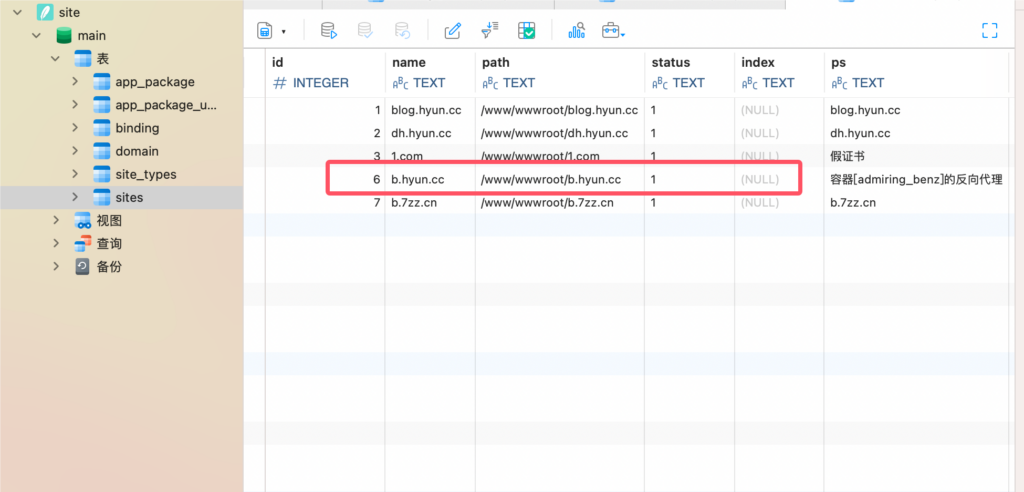
Task: Click the path column header
Action: tap(560, 73)
